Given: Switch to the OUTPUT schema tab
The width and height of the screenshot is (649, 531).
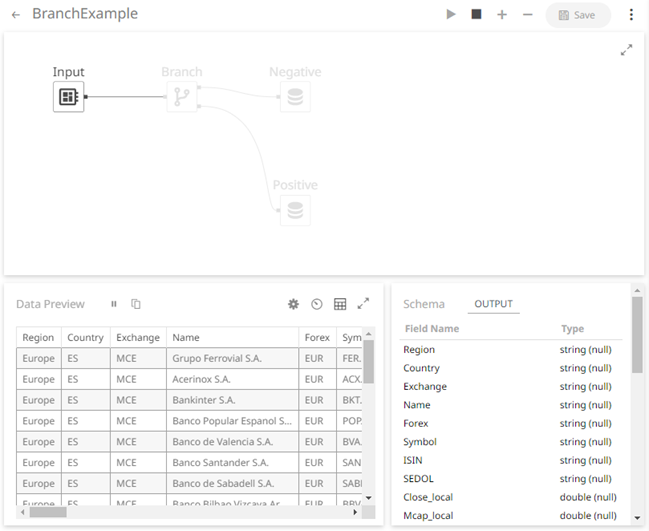Looking at the screenshot, I should (x=493, y=304).
